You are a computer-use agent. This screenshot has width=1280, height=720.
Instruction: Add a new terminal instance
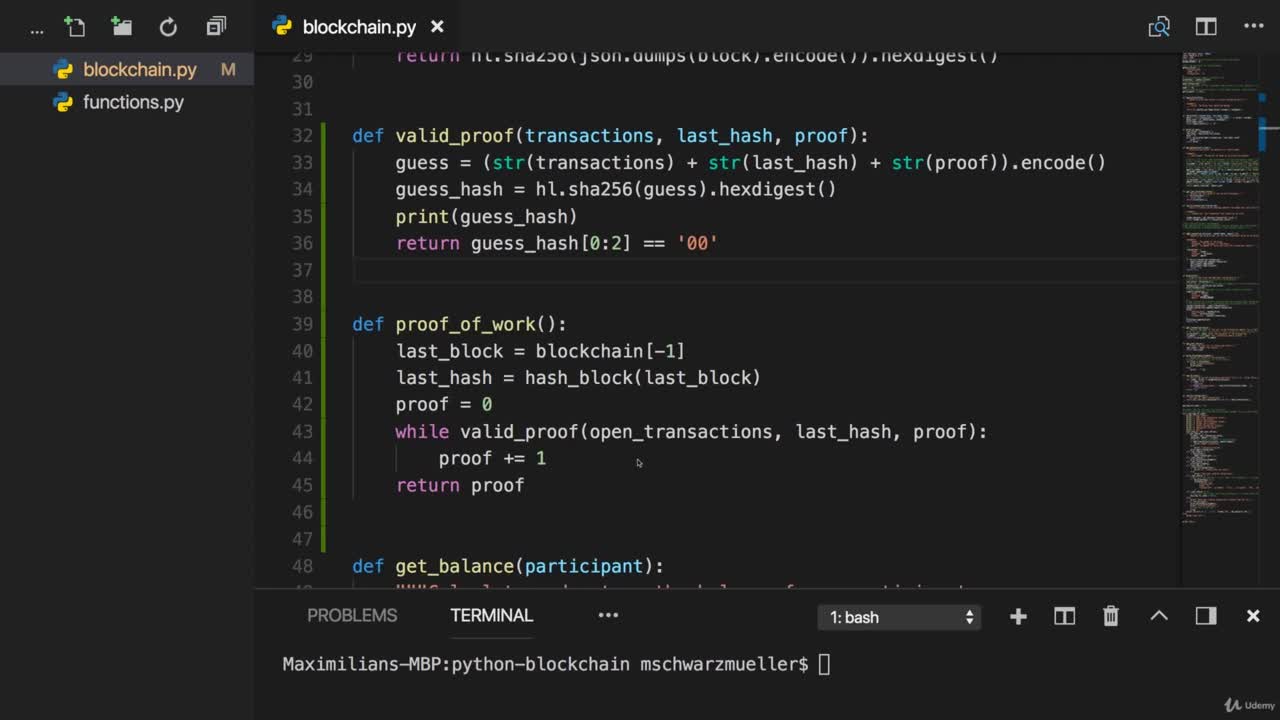[x=1018, y=616]
